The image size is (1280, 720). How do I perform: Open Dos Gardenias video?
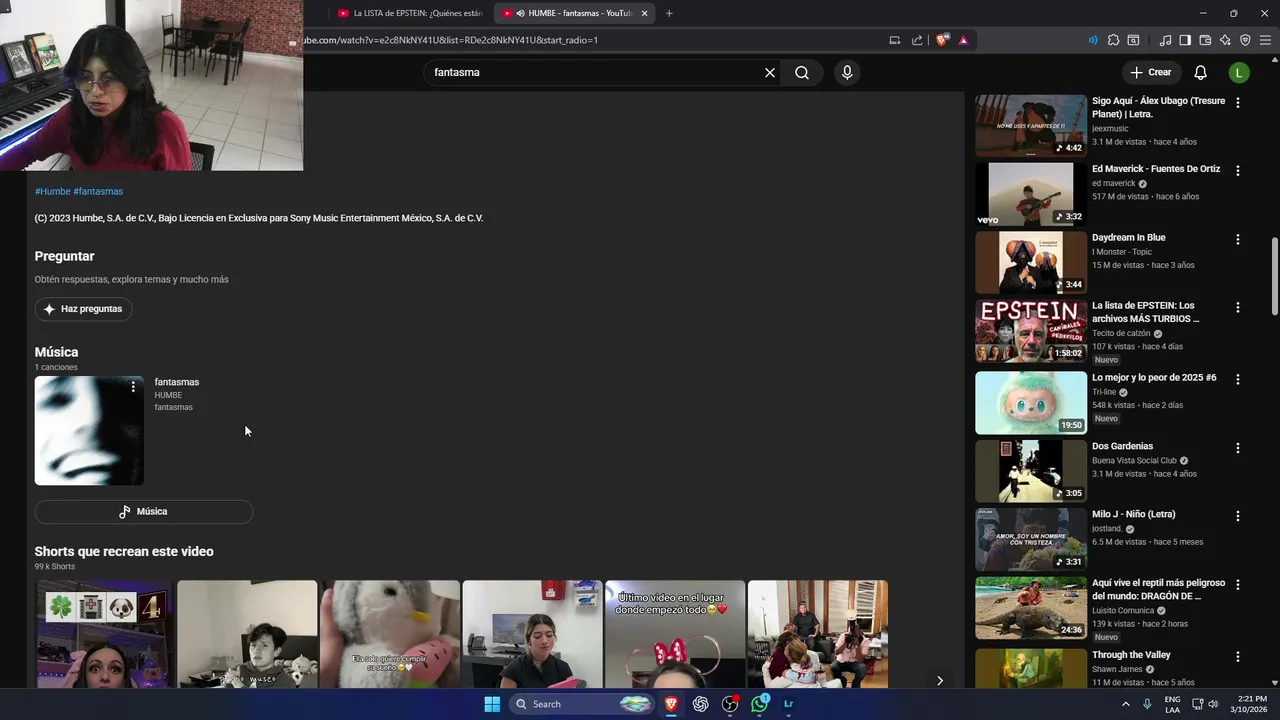click(1031, 471)
